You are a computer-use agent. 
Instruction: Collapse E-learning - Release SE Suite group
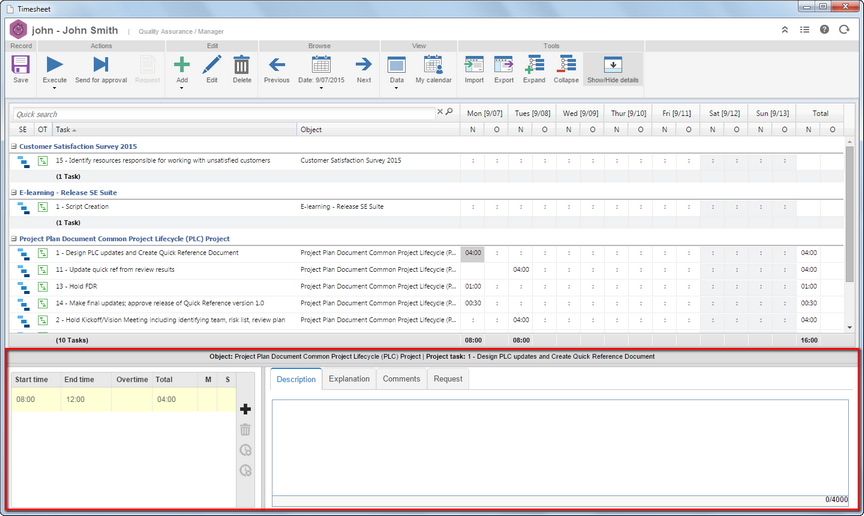pyautogui.click(x=14, y=193)
